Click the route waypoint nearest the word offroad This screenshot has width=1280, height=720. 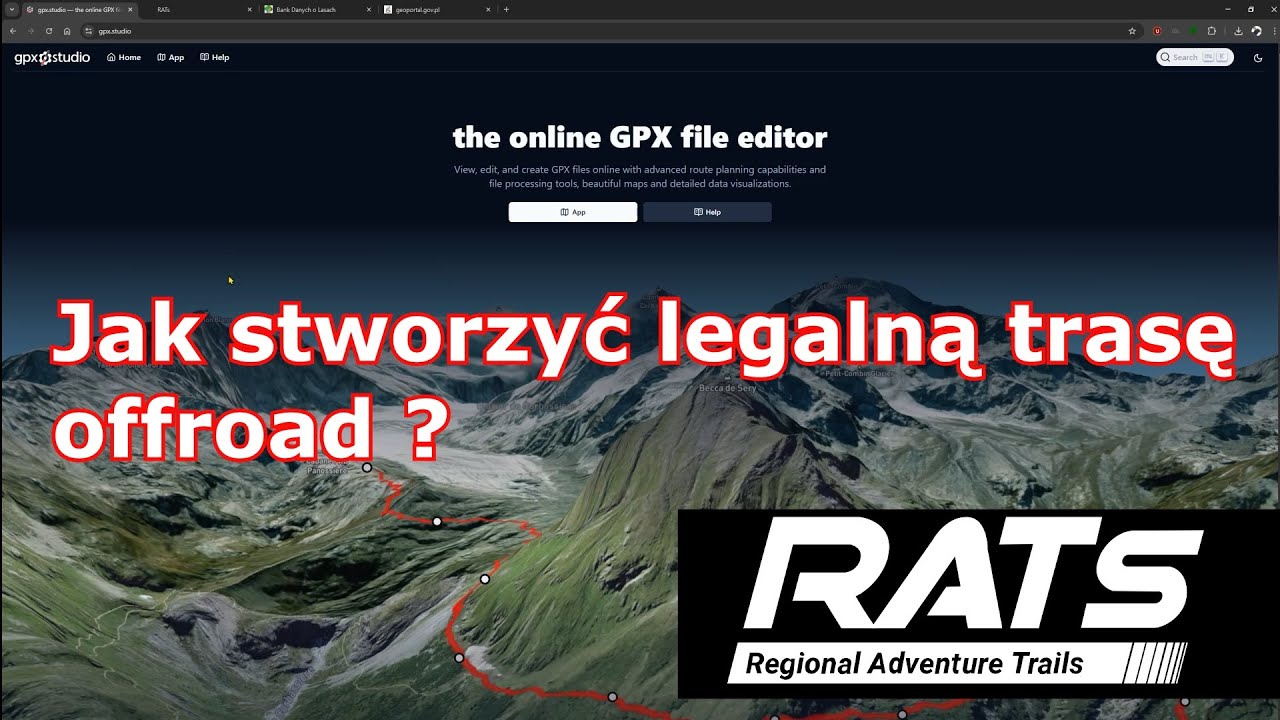(367, 467)
